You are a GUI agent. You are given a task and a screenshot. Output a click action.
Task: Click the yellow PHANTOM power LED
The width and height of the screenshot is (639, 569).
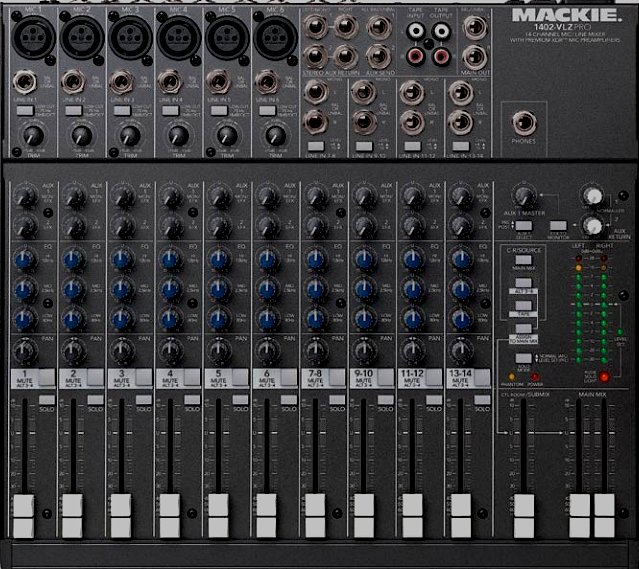511,377
